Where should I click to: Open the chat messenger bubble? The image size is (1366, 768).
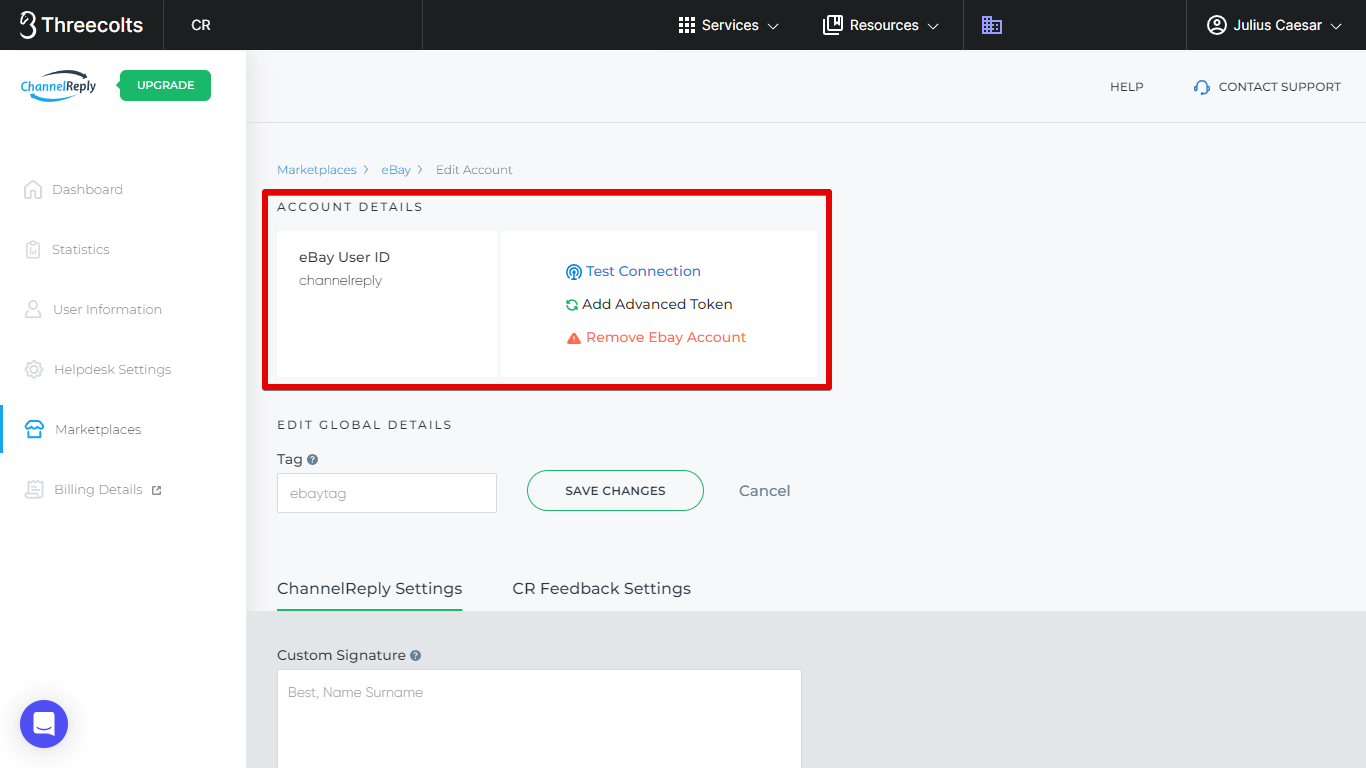44,724
